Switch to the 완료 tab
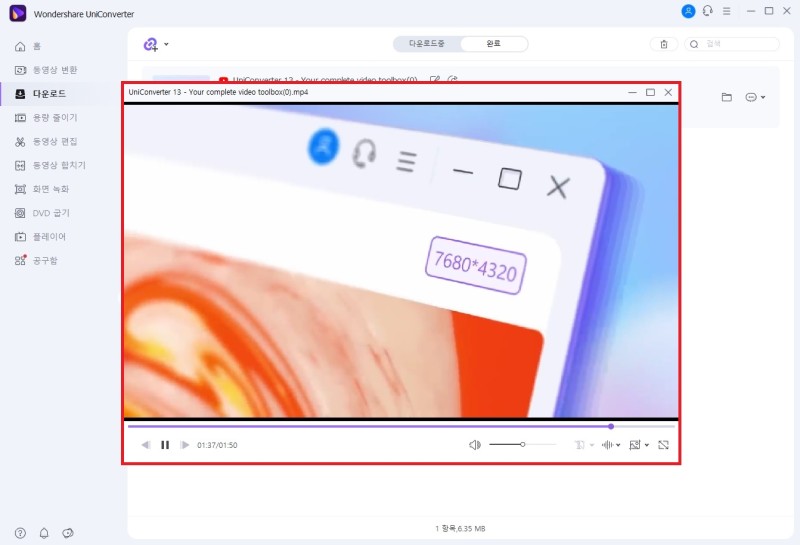 pos(493,44)
